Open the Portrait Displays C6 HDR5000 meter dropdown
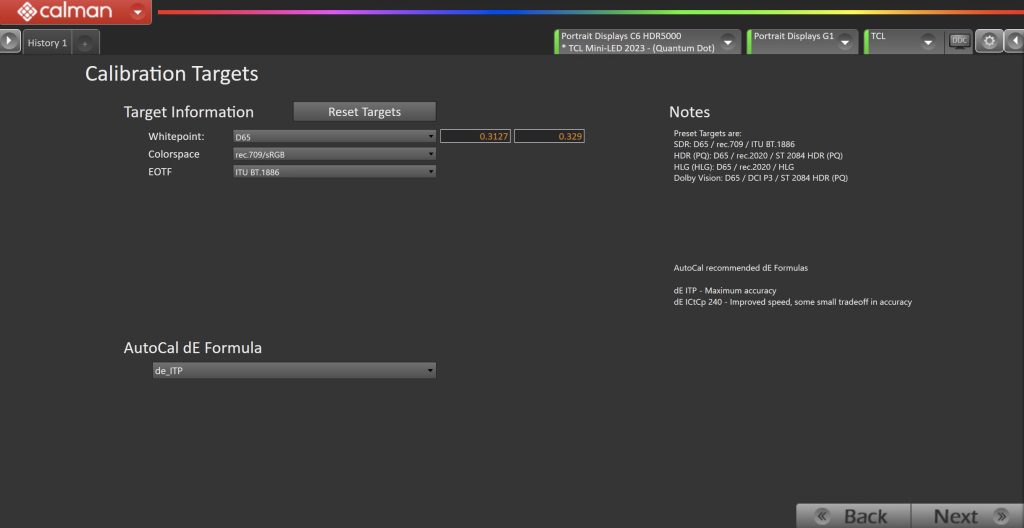The width and height of the screenshot is (1024, 528). coord(727,42)
